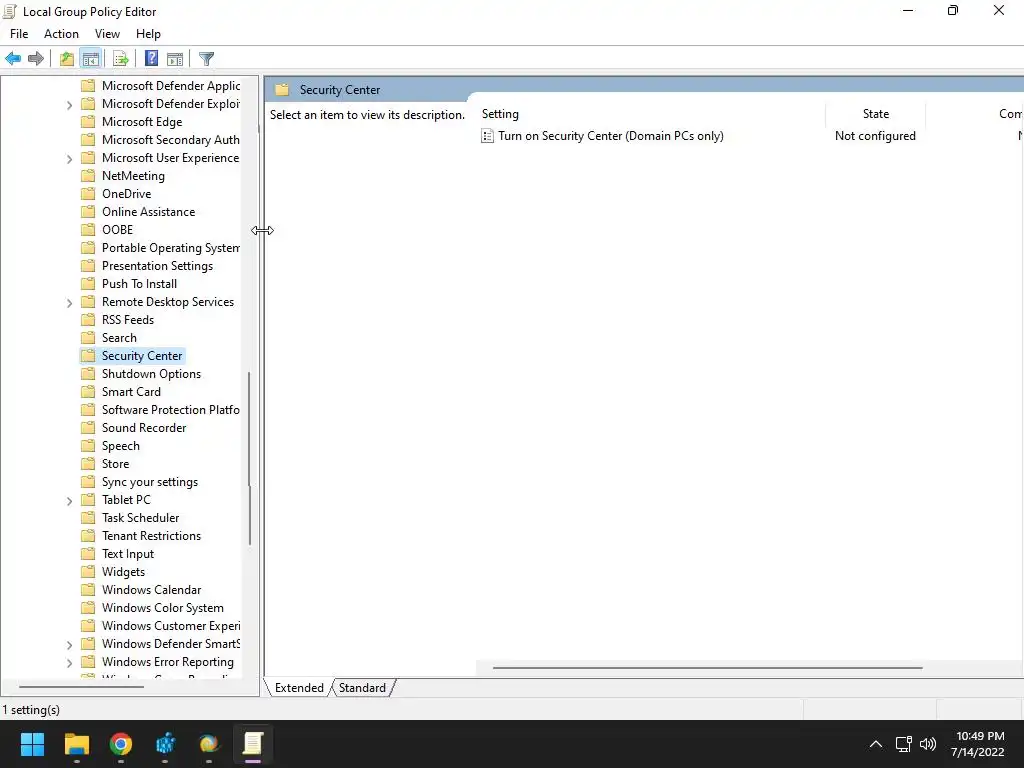This screenshot has width=1024, height=768.
Task: Toggle the Show/Hide Console Tree icon
Action: (91, 59)
